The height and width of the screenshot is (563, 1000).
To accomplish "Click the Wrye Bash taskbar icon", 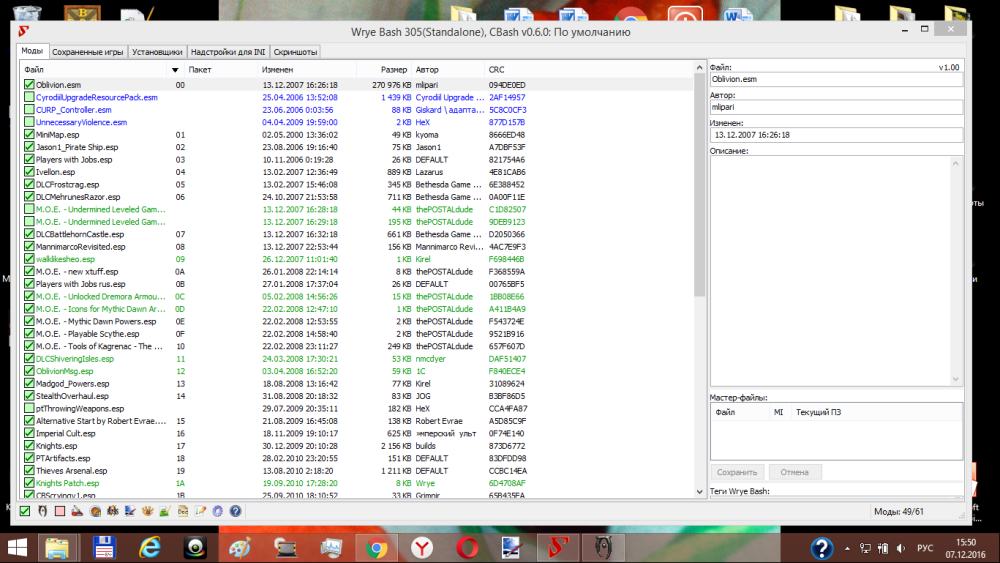I will [x=558, y=548].
